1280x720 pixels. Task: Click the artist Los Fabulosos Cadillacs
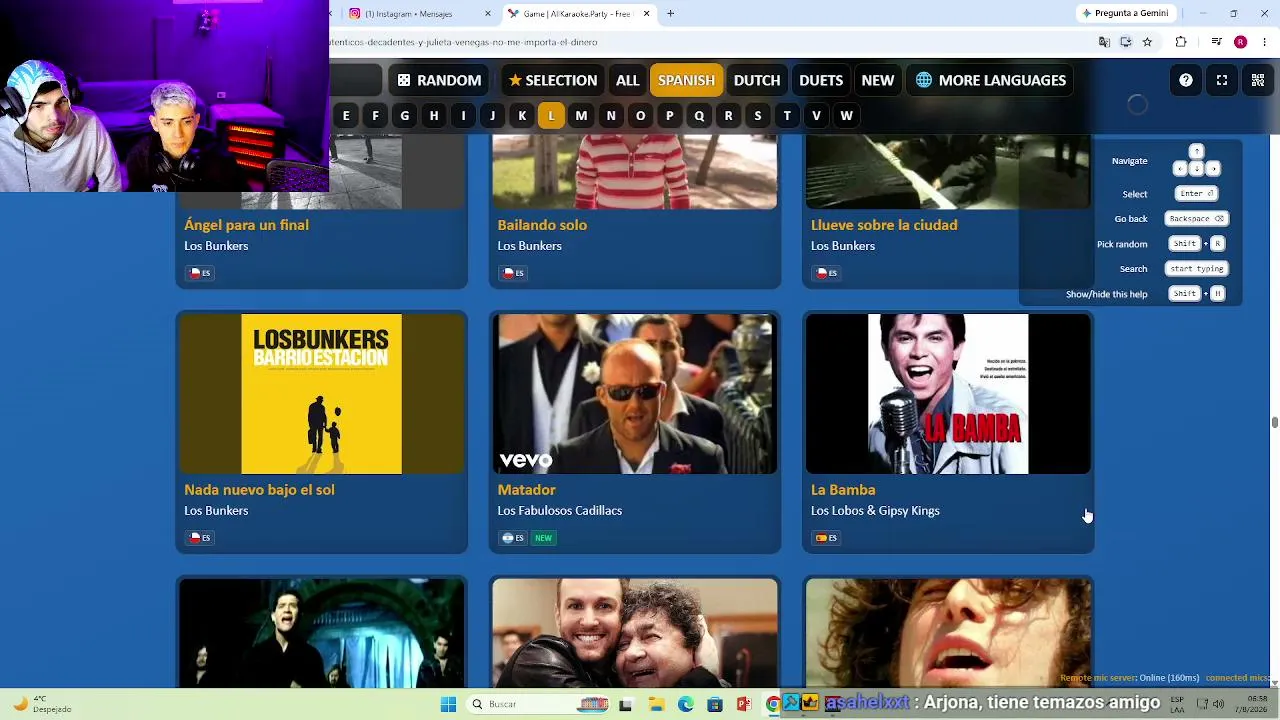560,511
